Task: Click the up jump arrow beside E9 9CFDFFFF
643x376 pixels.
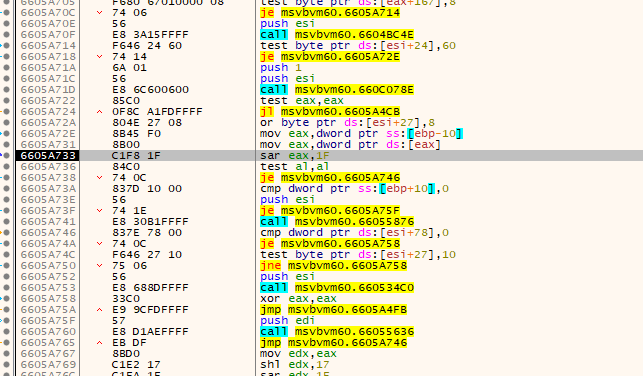Action: 99,310
